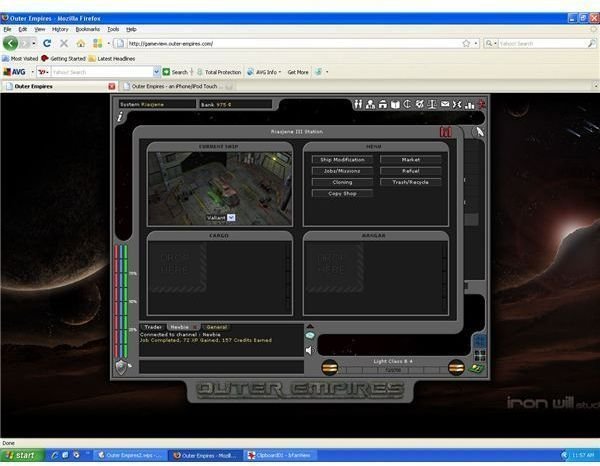Screen dimensions: 600x466
Task: Click the satellite dish icon beside station panel
Action: click(479, 132)
